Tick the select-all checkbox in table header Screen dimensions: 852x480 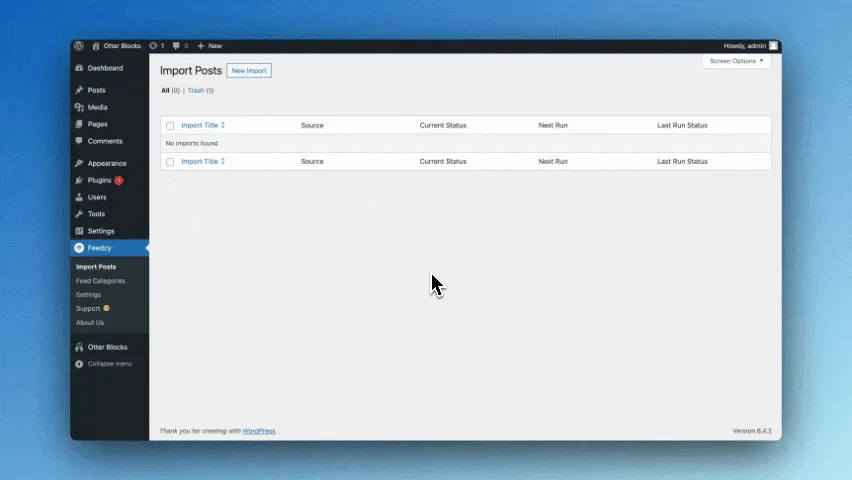pyautogui.click(x=170, y=126)
